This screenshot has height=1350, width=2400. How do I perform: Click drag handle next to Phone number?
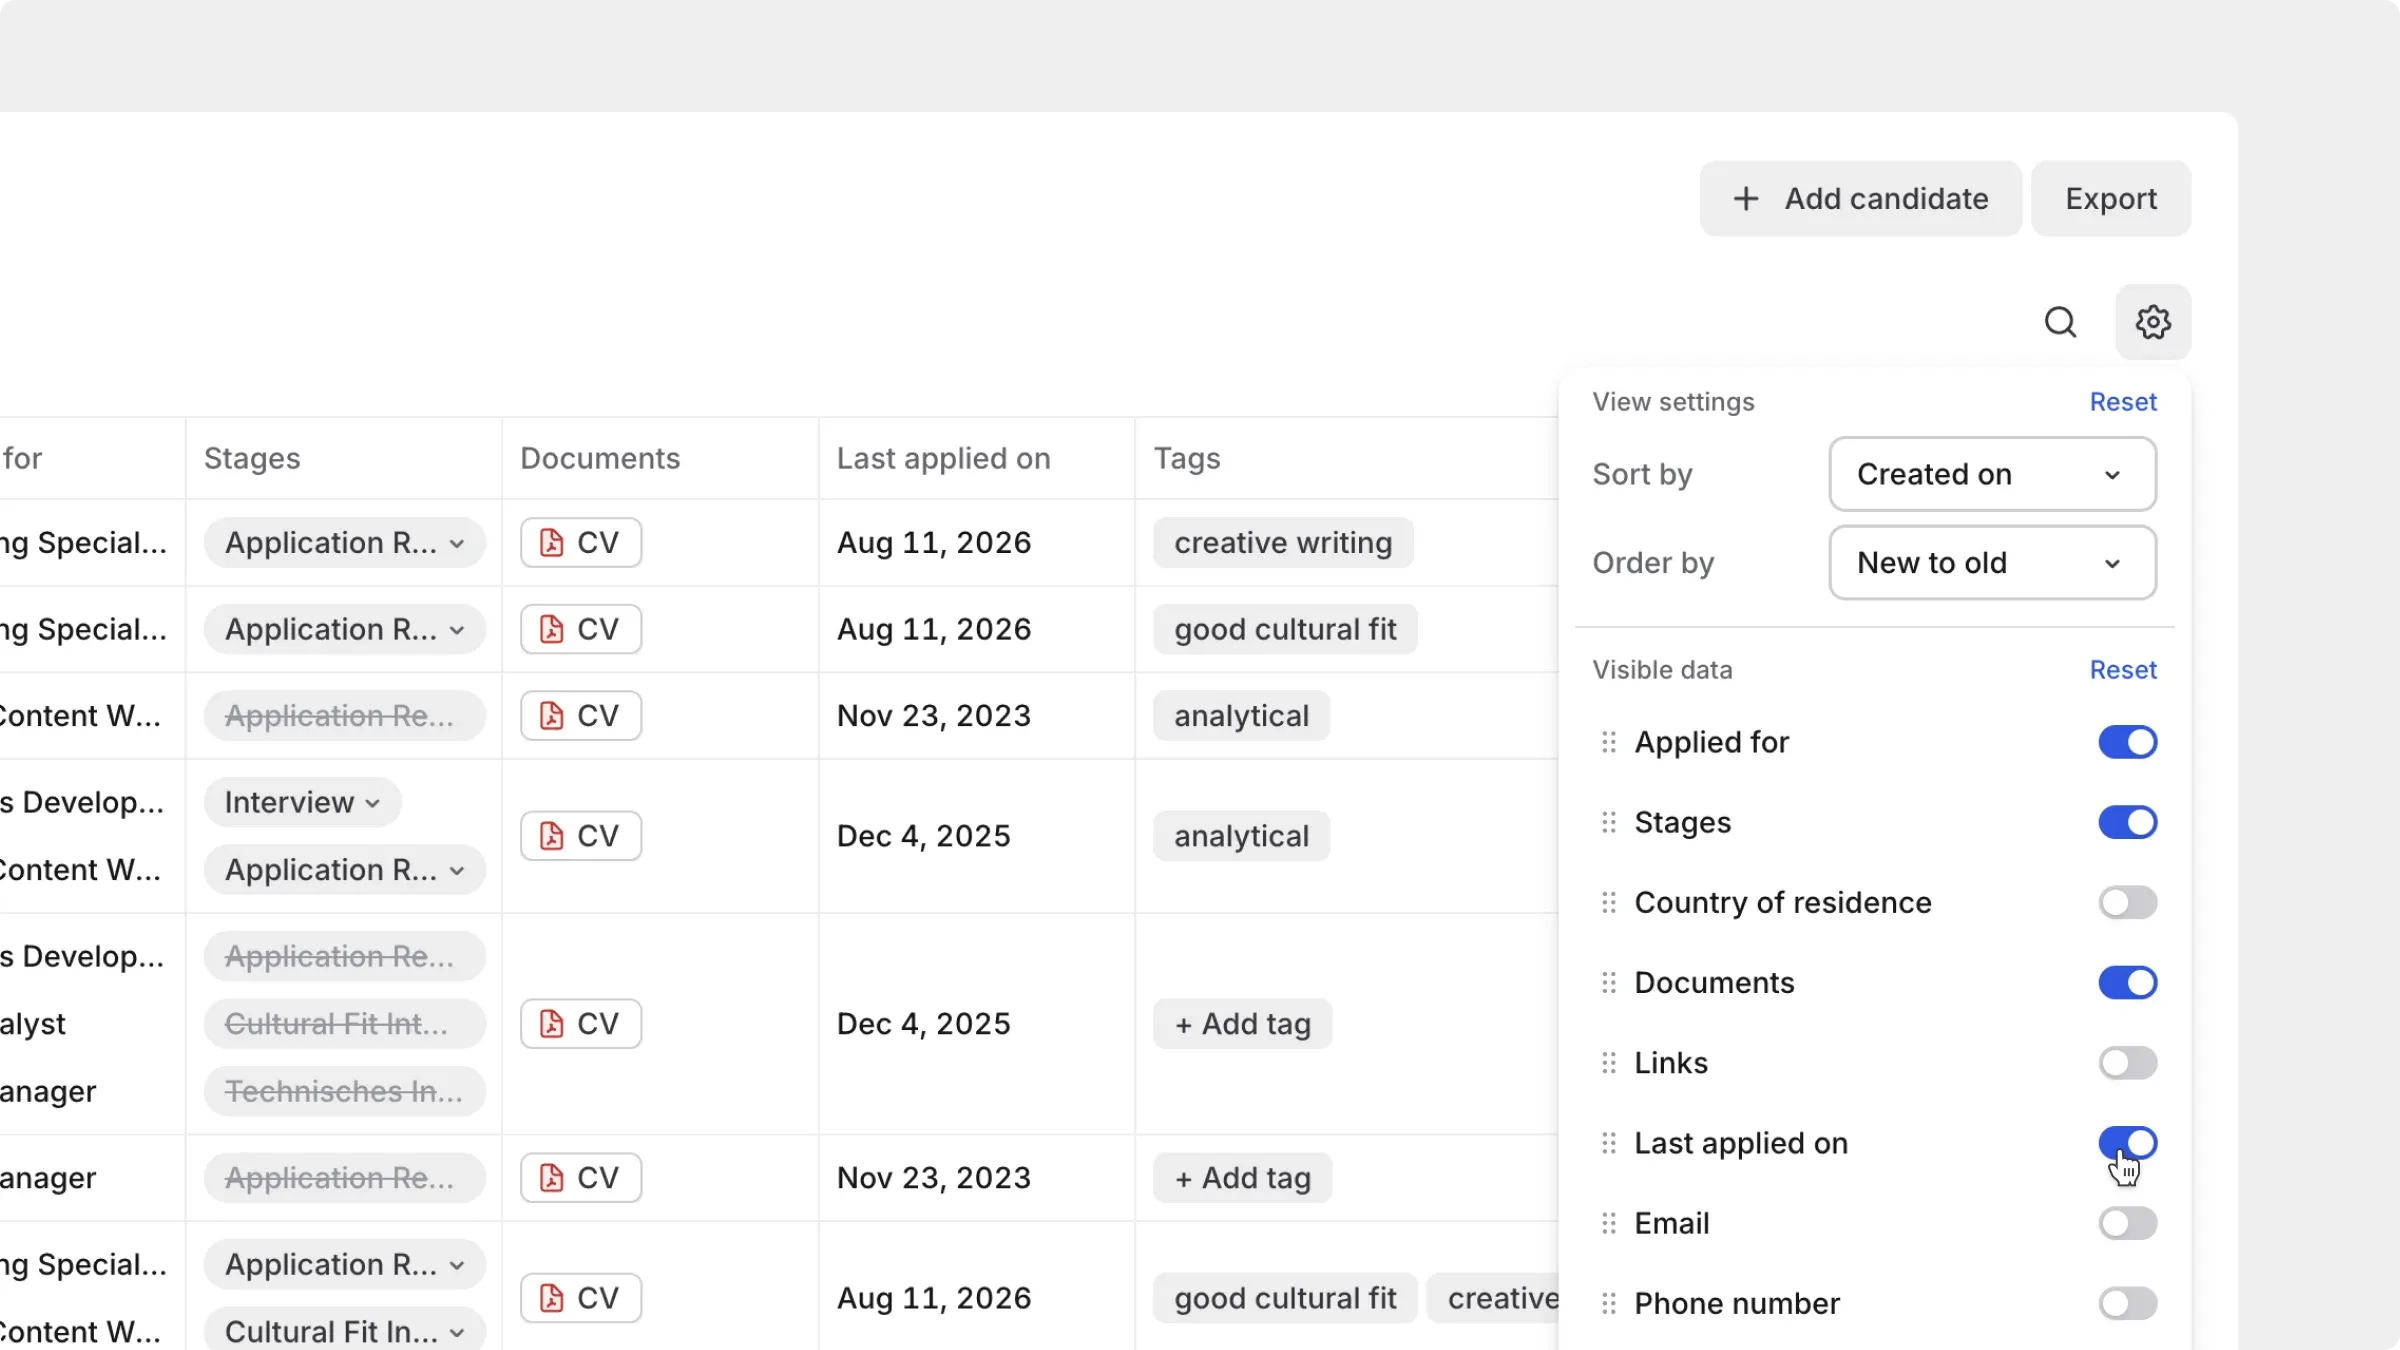coord(1608,1303)
